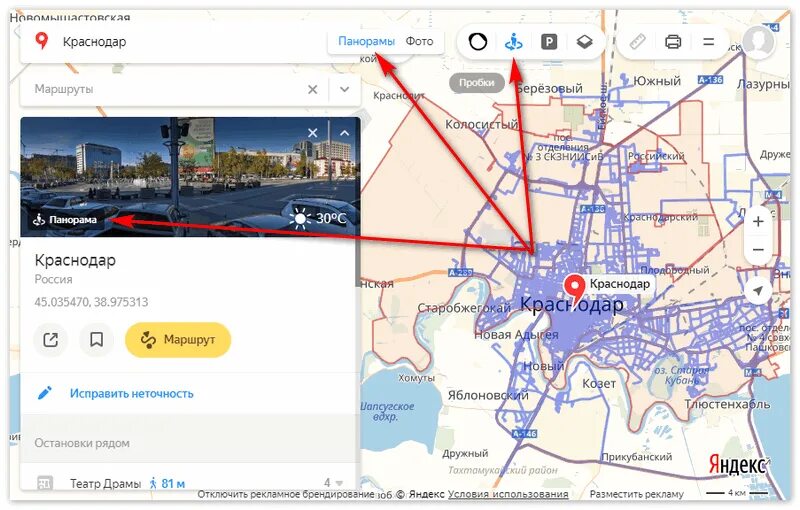Click Шапсугское вдхр. reservoir label
Image resolution: width=800 pixels, height=510 pixels.
(387, 411)
